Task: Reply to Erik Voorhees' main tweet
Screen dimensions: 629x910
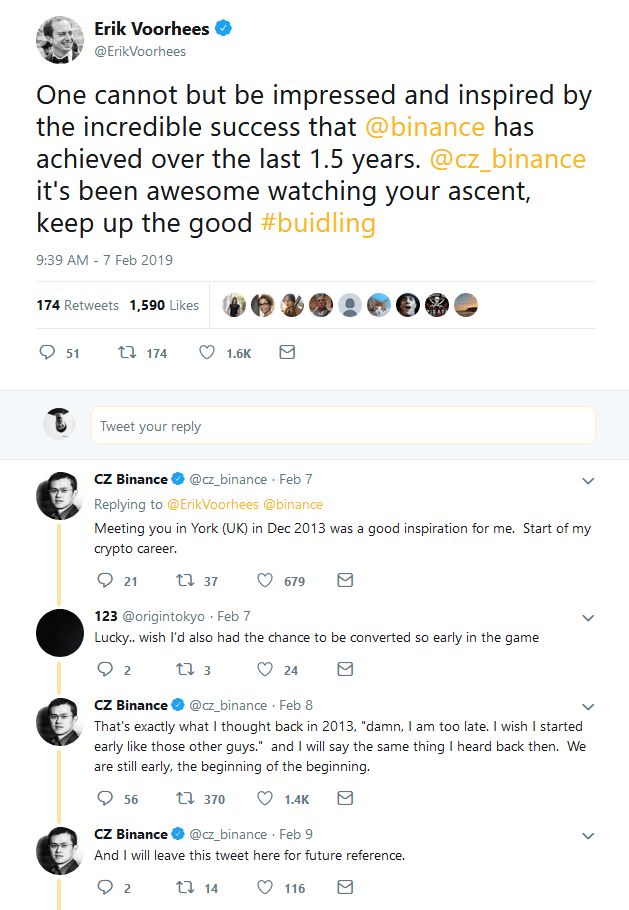Action: tap(47, 353)
